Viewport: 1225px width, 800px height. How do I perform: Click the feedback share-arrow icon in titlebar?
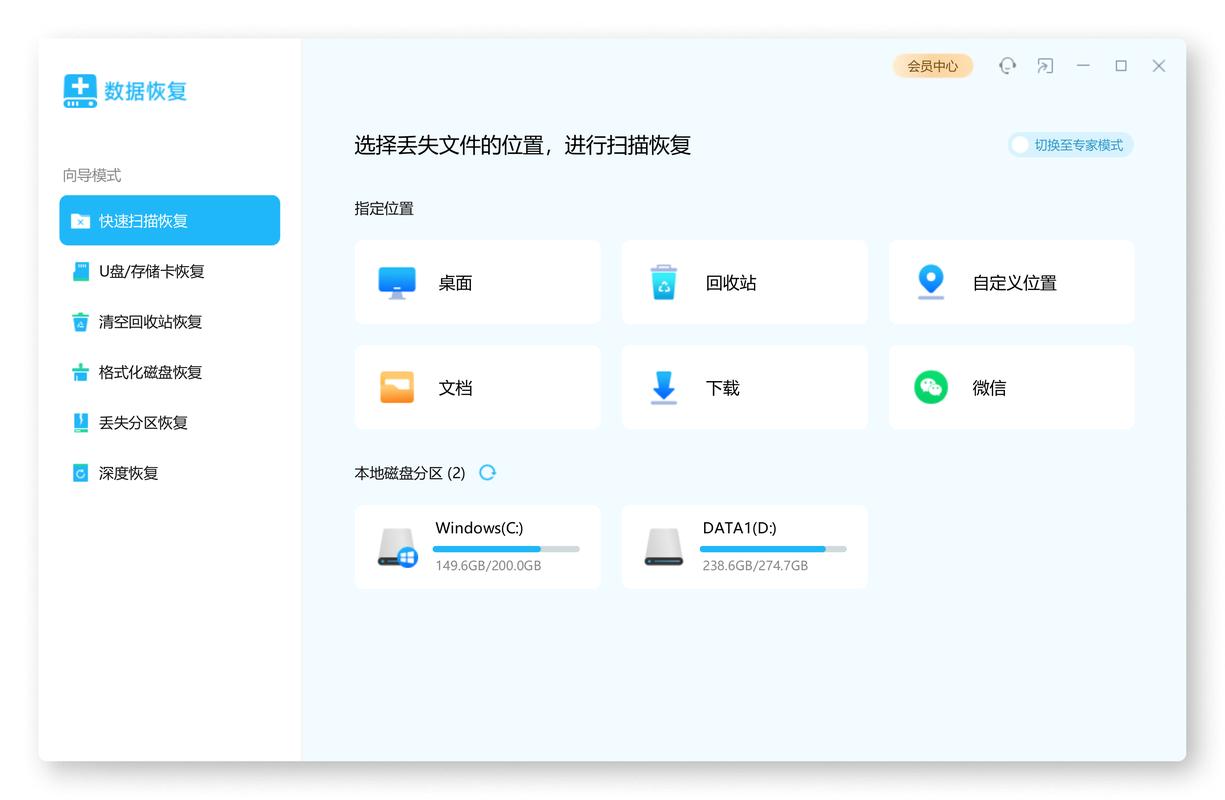coord(1045,65)
